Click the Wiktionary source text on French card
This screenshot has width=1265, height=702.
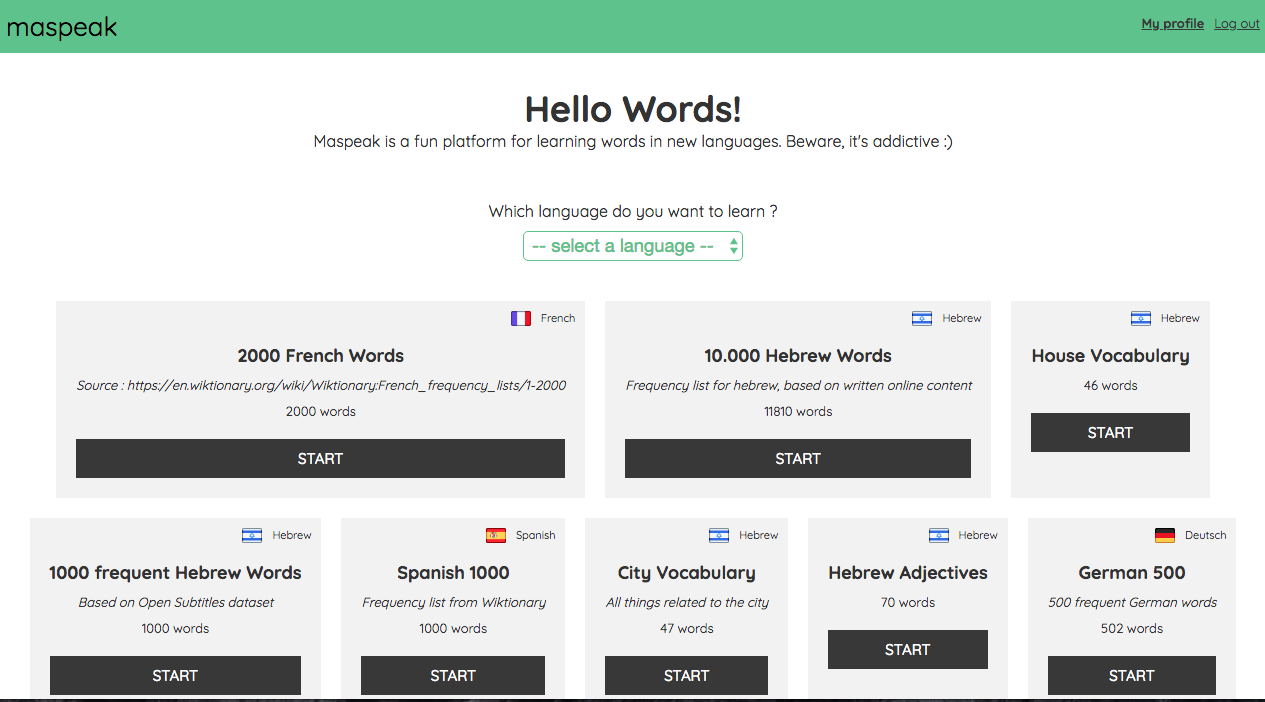(321, 385)
